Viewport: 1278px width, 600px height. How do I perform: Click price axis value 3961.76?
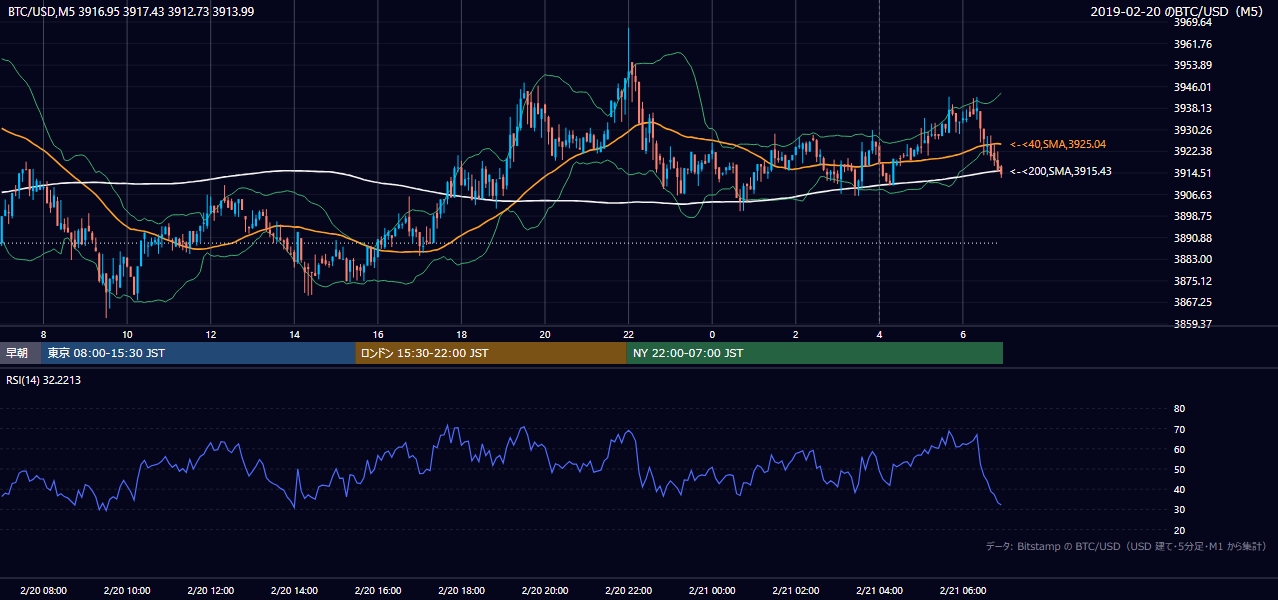pyautogui.click(x=1192, y=44)
